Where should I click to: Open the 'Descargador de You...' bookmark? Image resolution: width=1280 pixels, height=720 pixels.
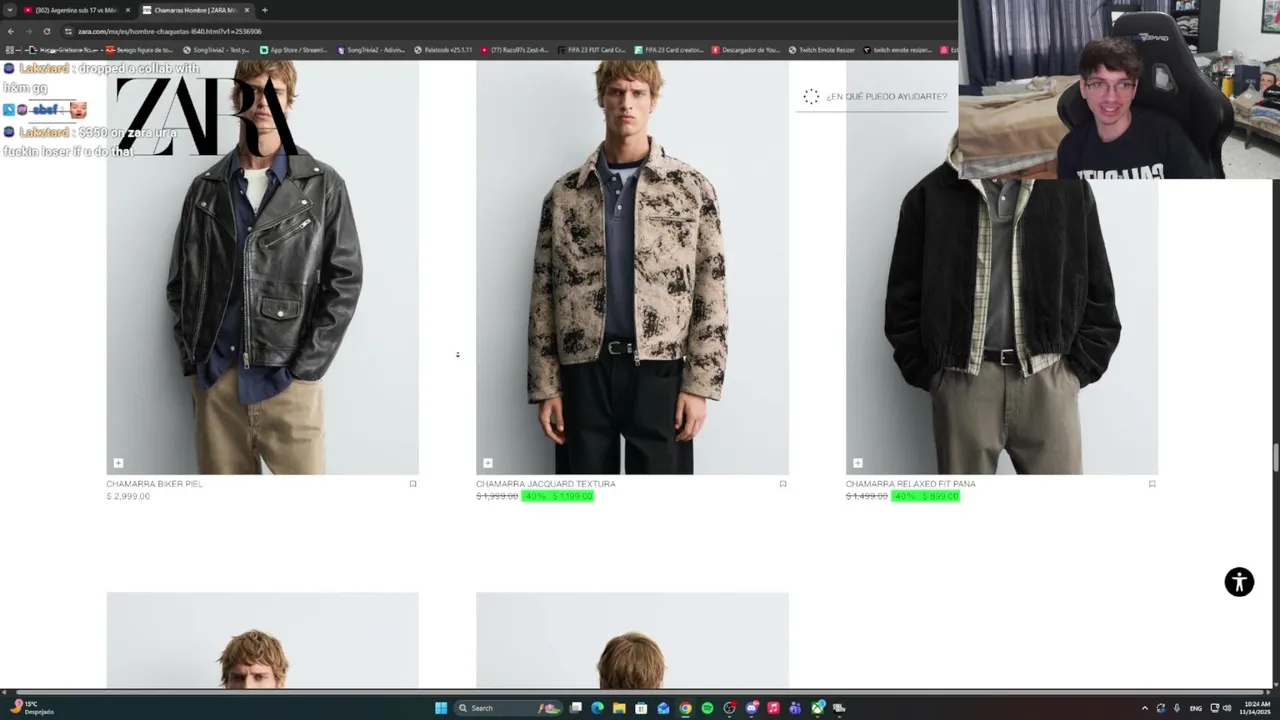pyautogui.click(x=746, y=50)
